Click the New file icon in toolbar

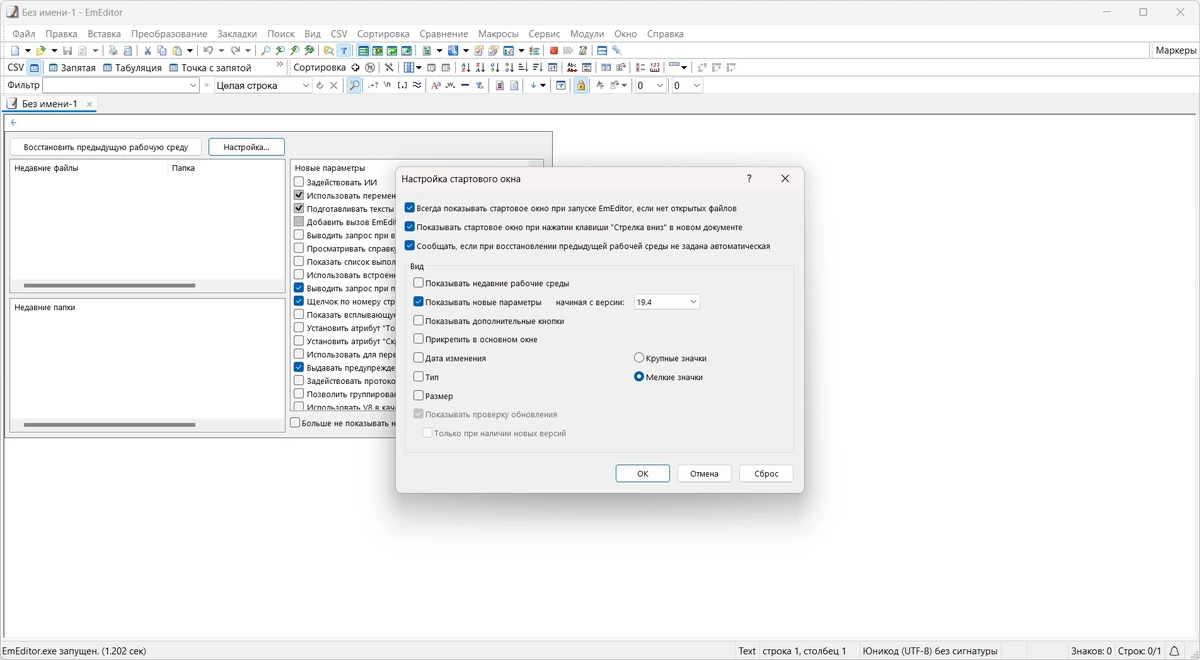coord(14,50)
